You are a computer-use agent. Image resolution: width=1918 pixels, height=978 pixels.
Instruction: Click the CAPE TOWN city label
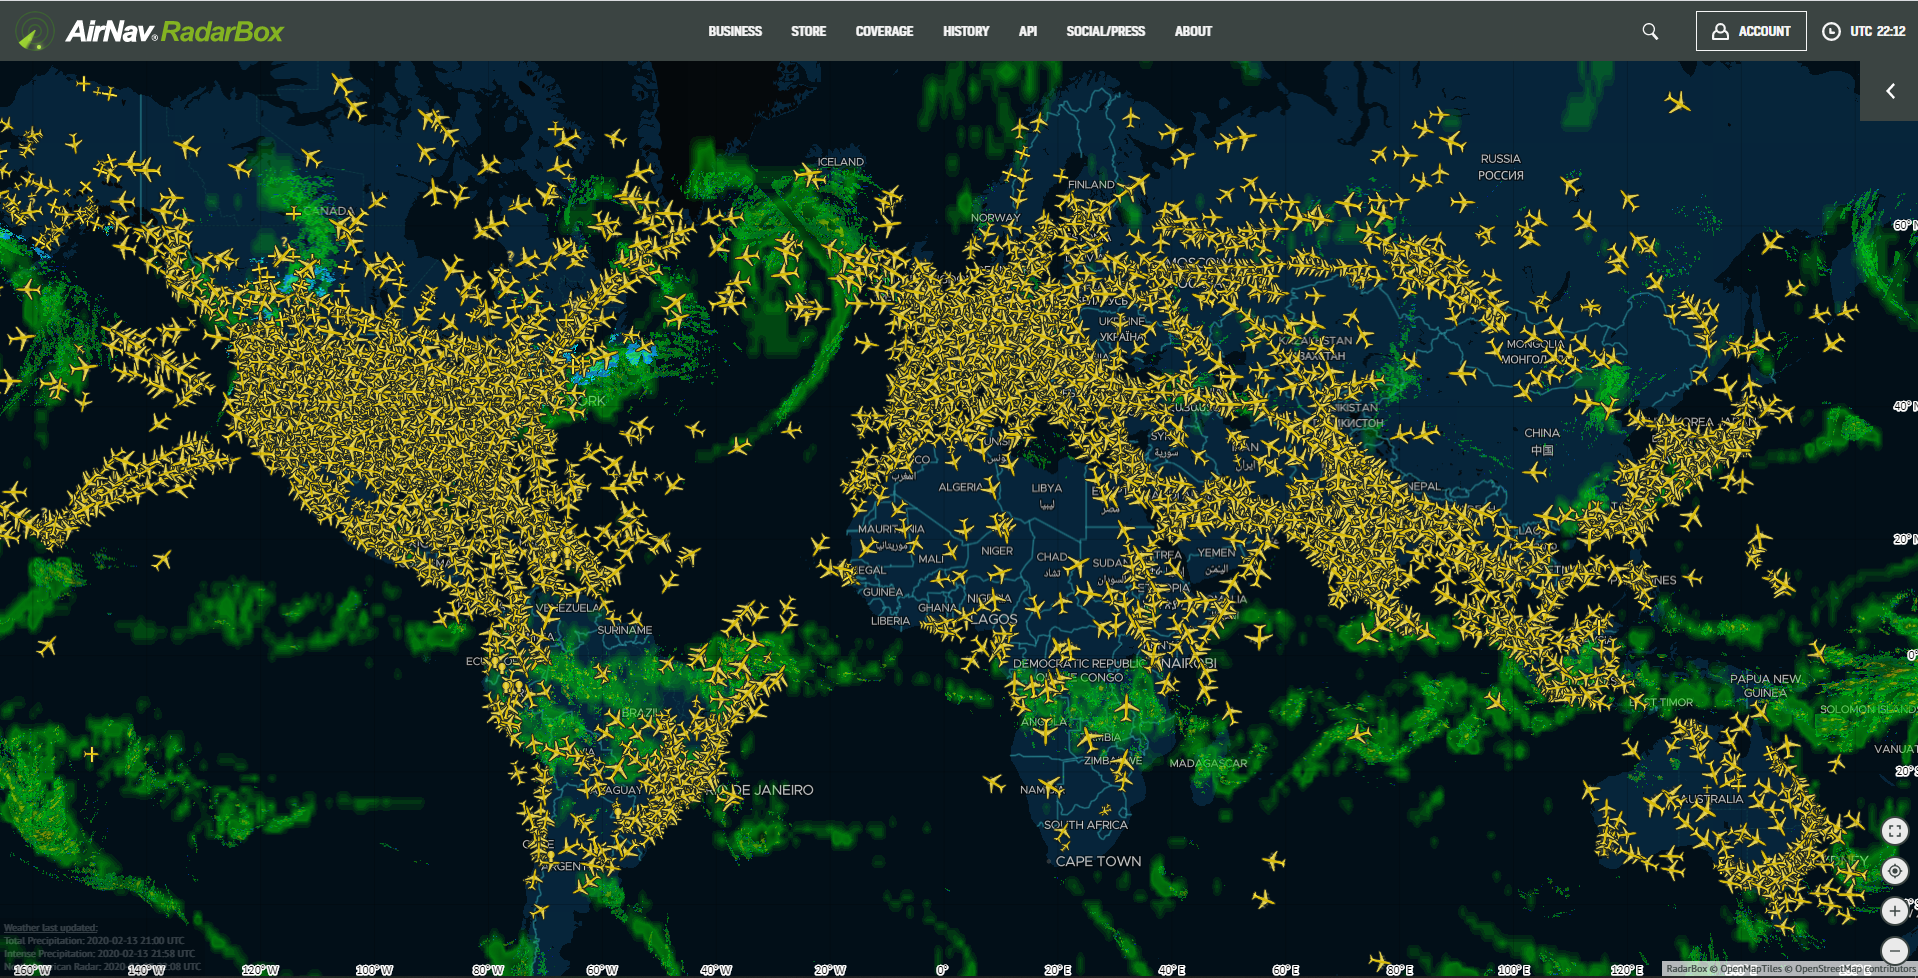pos(1098,861)
